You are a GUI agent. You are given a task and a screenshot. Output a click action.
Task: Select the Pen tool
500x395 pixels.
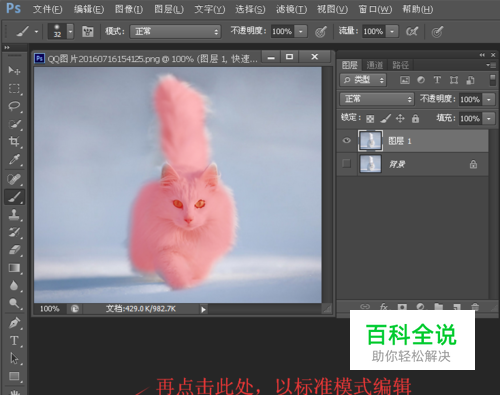click(x=14, y=323)
